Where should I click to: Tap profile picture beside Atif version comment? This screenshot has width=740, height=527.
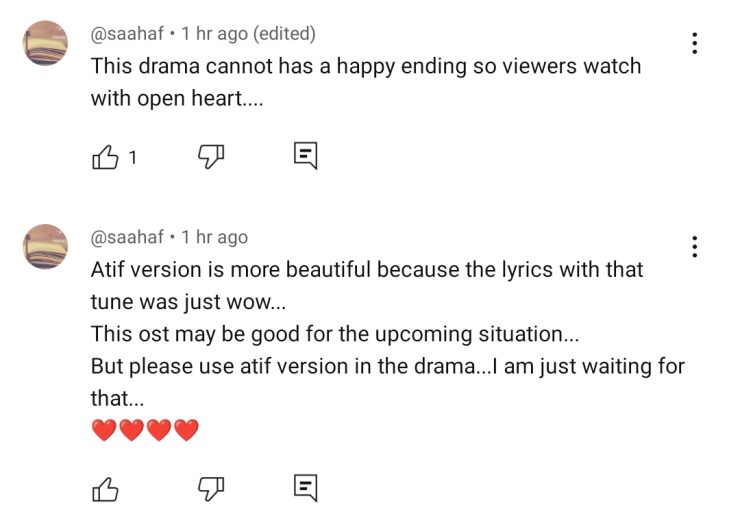tap(45, 246)
